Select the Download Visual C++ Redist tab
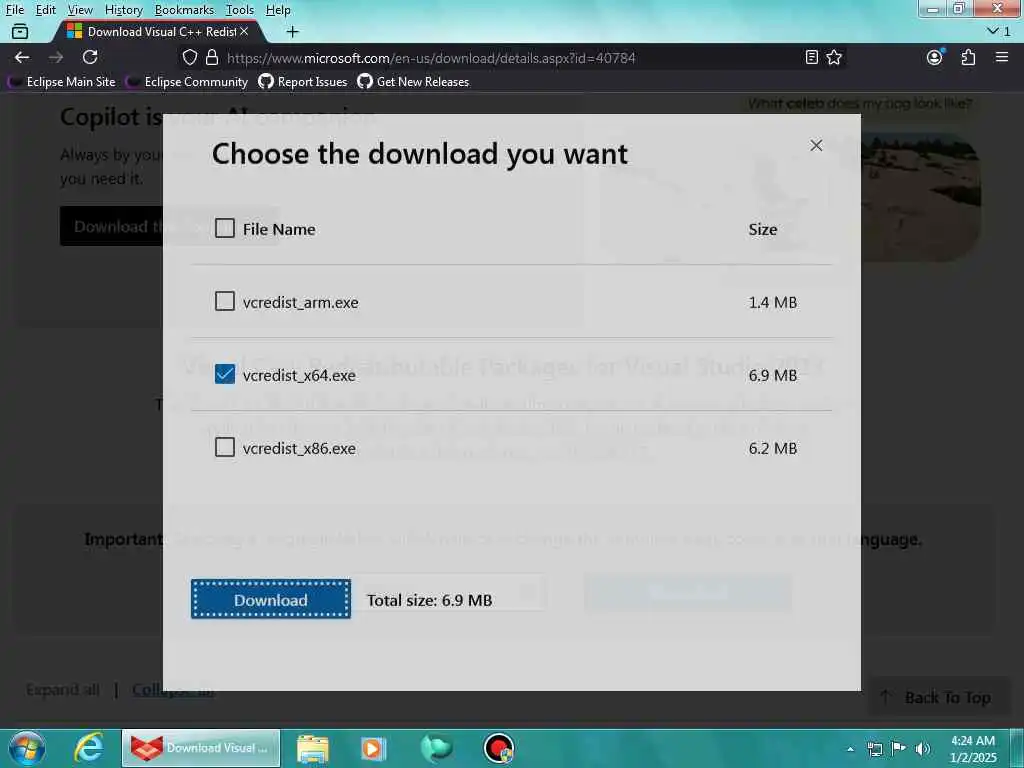This screenshot has height=768, width=1024. coord(158,31)
